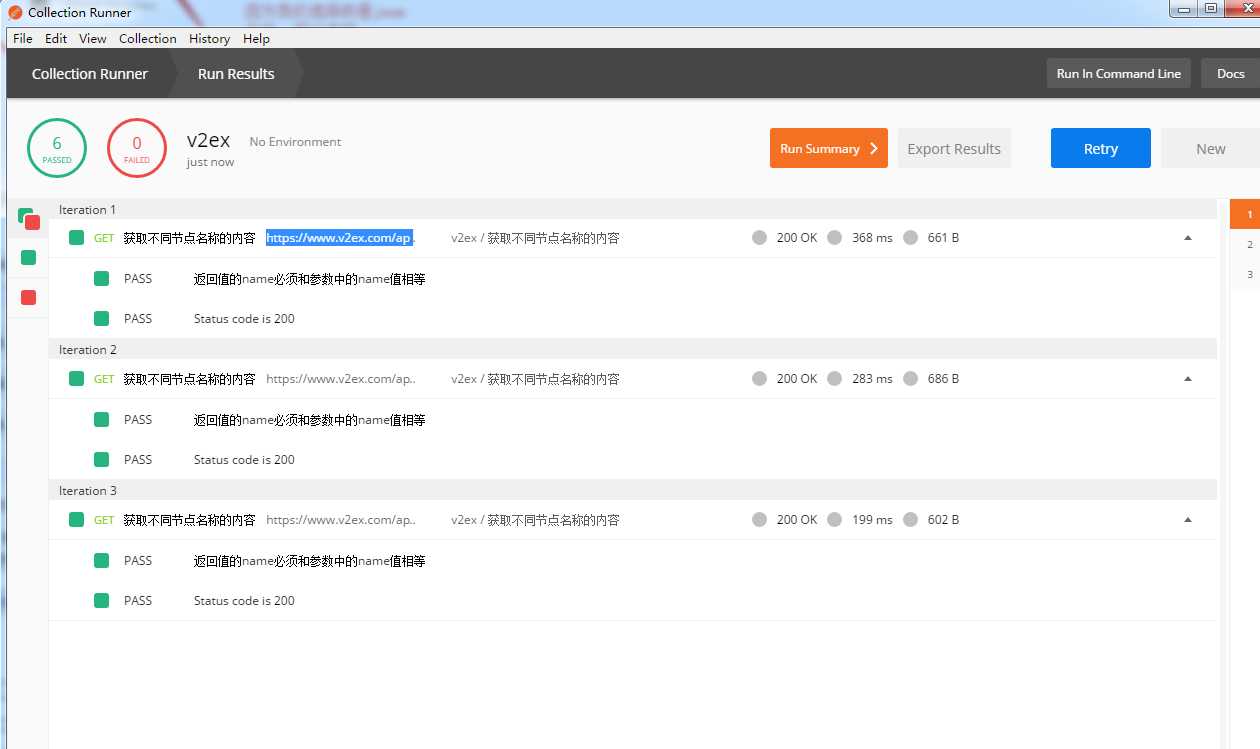Open the File menu
Screen dimensions: 1260x749
click(22, 38)
